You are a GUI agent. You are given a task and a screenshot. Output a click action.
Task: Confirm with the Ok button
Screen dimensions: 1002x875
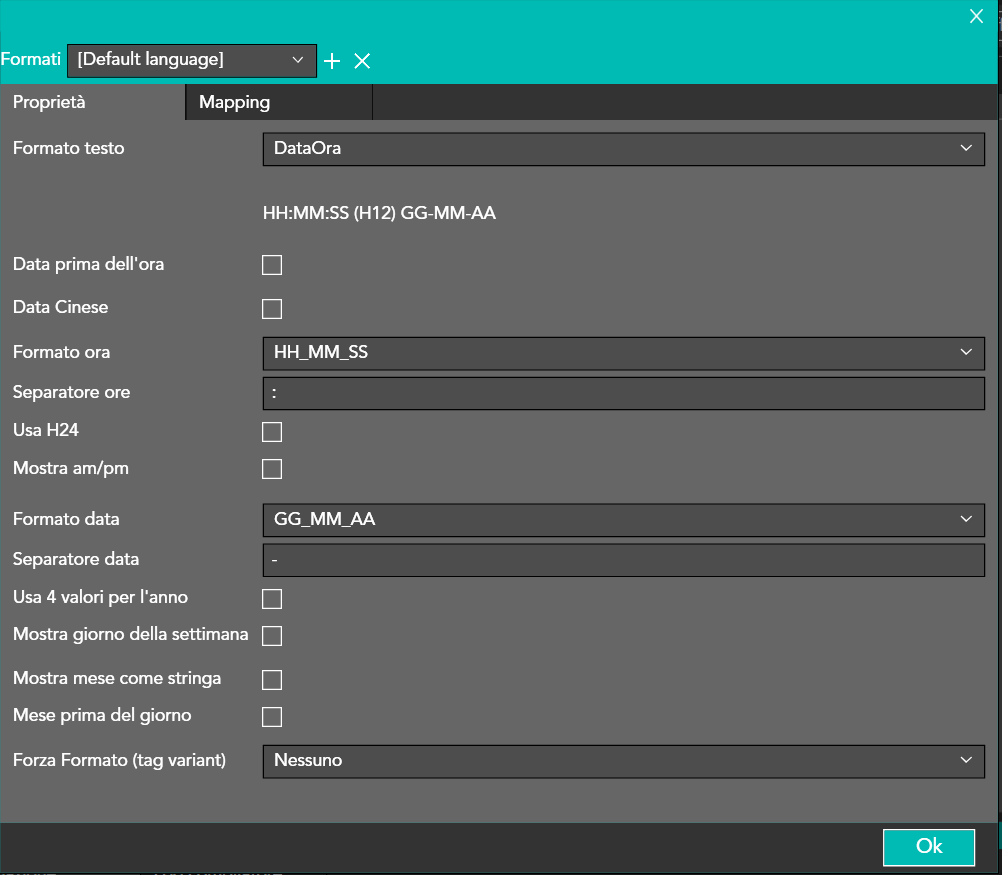coord(929,847)
